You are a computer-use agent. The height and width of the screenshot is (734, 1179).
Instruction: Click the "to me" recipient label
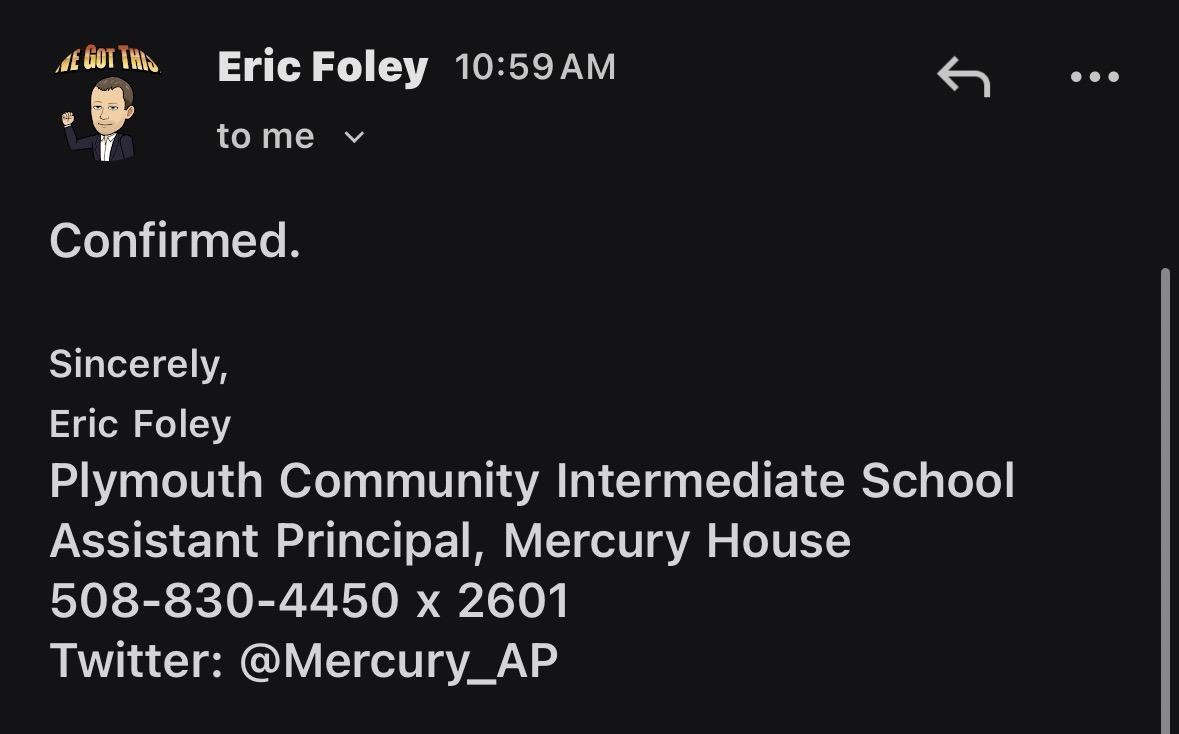point(265,137)
